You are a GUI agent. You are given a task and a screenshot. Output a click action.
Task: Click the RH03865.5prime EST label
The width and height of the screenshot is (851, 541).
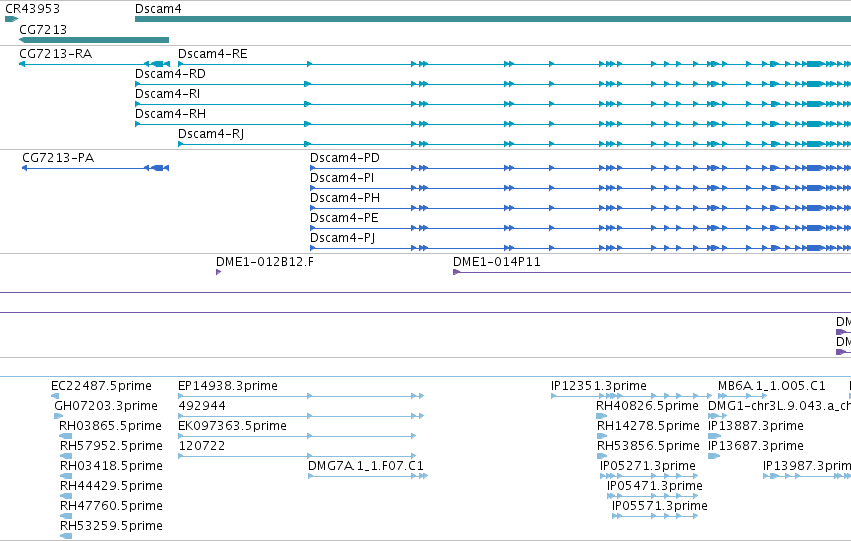click(111, 426)
